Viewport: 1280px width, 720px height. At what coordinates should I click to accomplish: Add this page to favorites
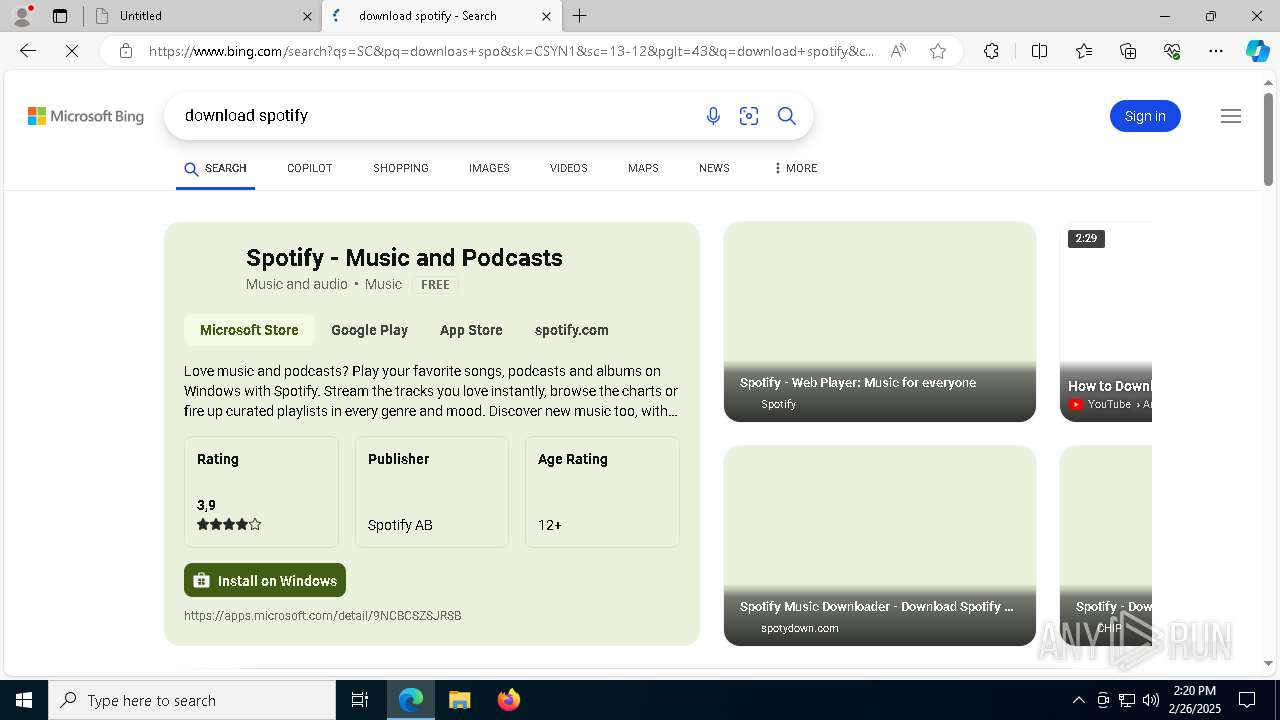(938, 51)
